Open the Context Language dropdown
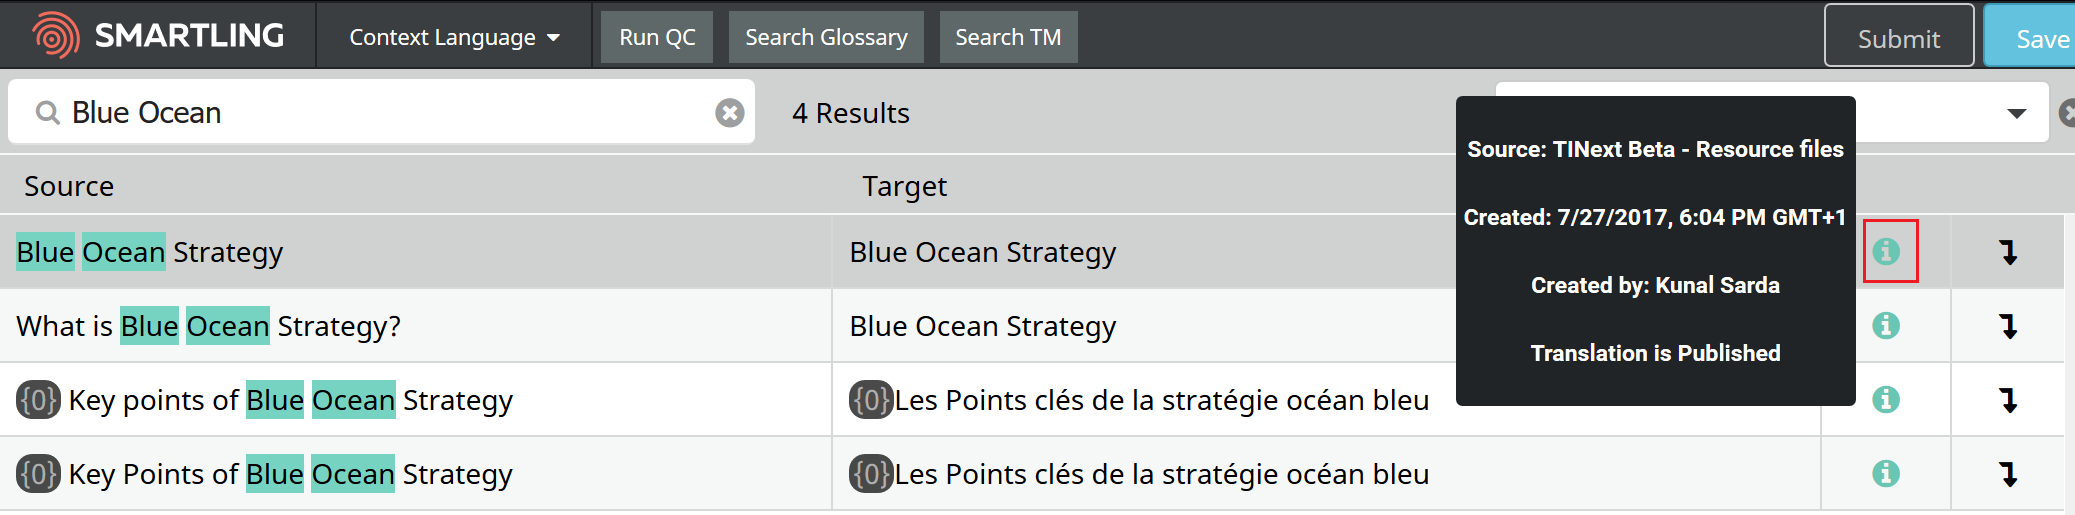This screenshot has height=515, width=2075. point(454,37)
